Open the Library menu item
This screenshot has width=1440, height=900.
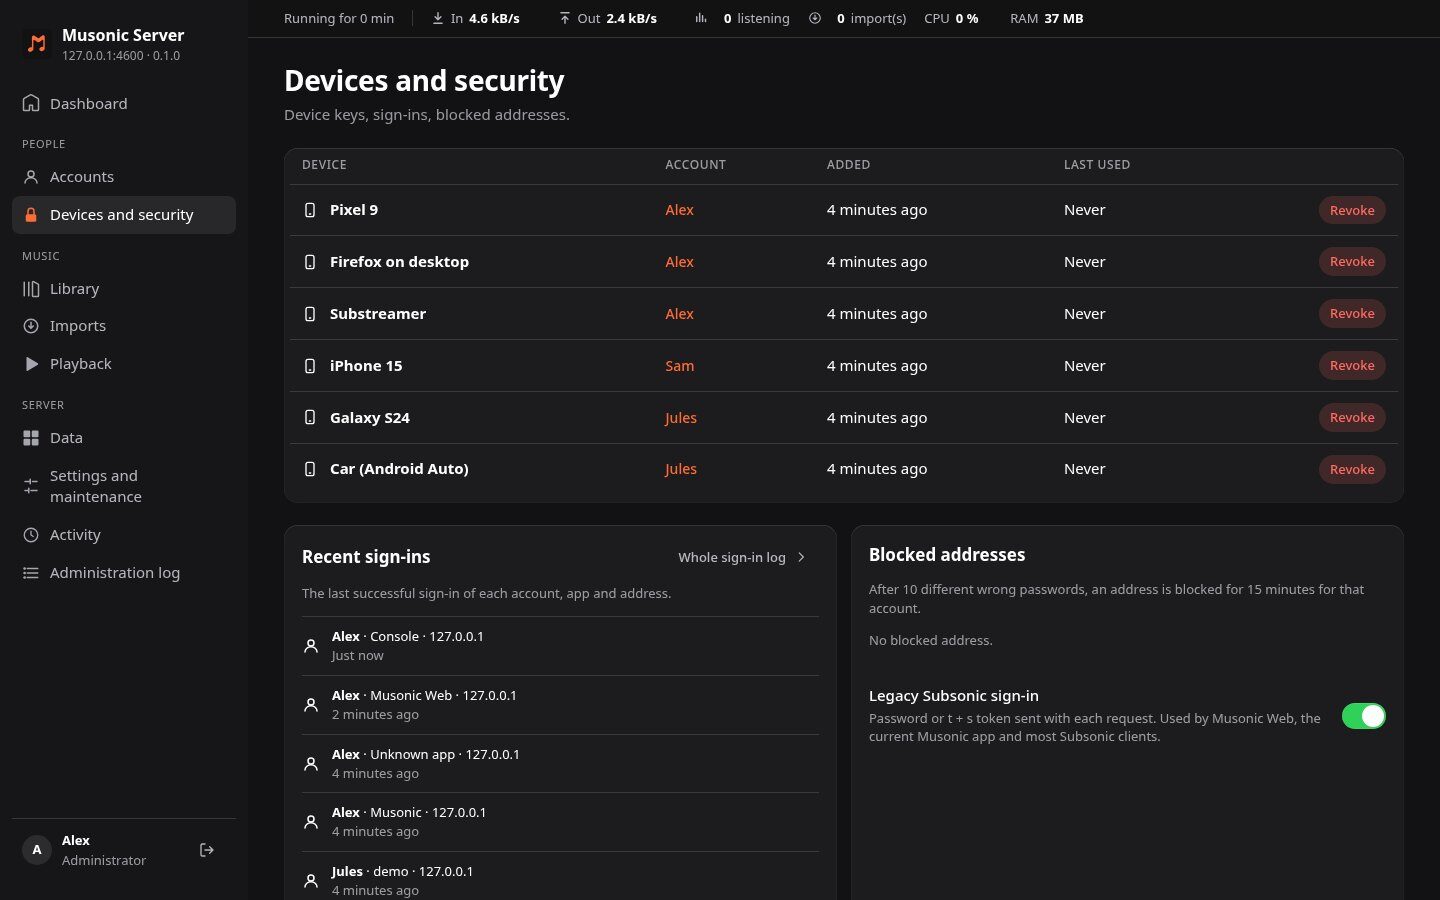[124, 289]
